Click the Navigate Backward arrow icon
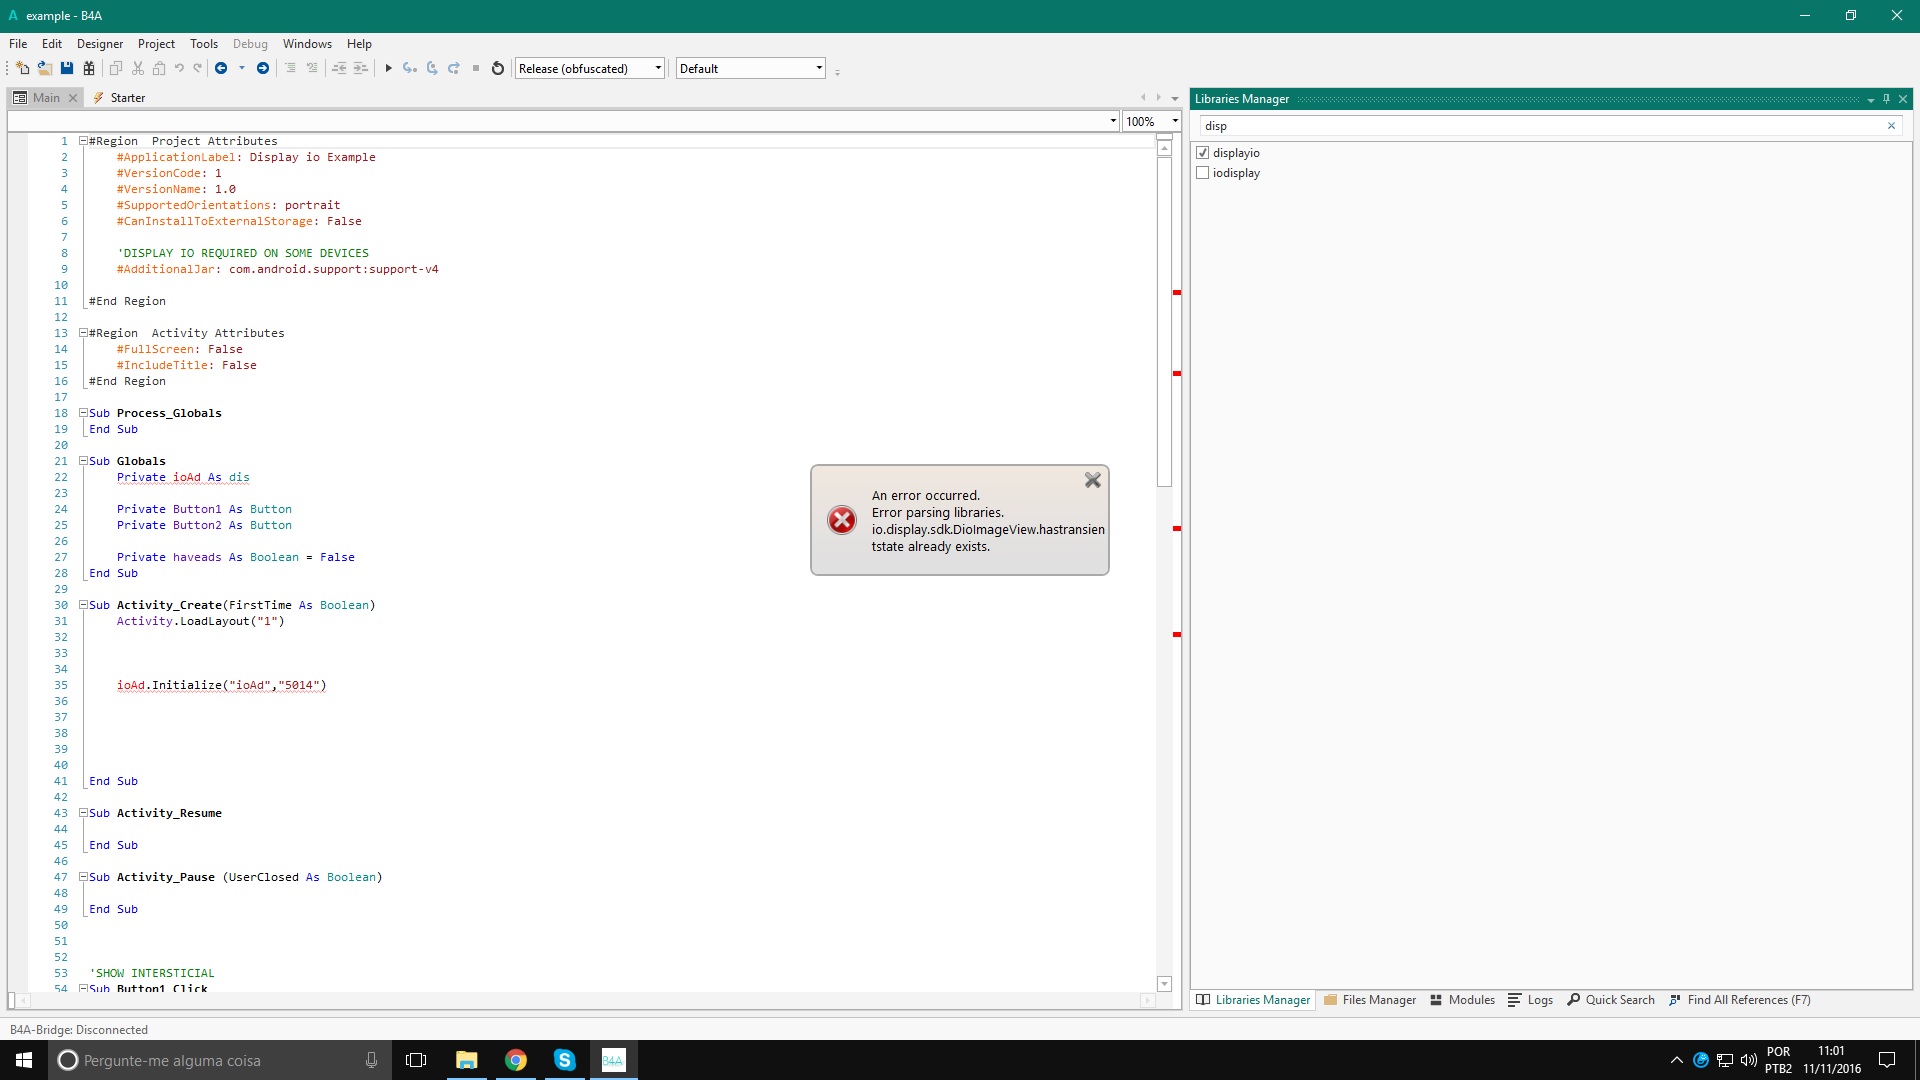The height and width of the screenshot is (1080, 1920). pyautogui.click(x=221, y=68)
